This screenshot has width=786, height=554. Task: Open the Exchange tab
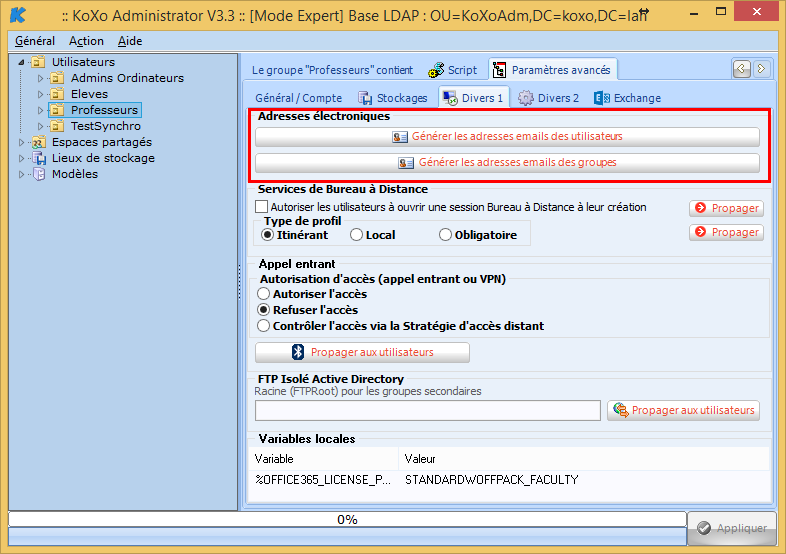628,98
